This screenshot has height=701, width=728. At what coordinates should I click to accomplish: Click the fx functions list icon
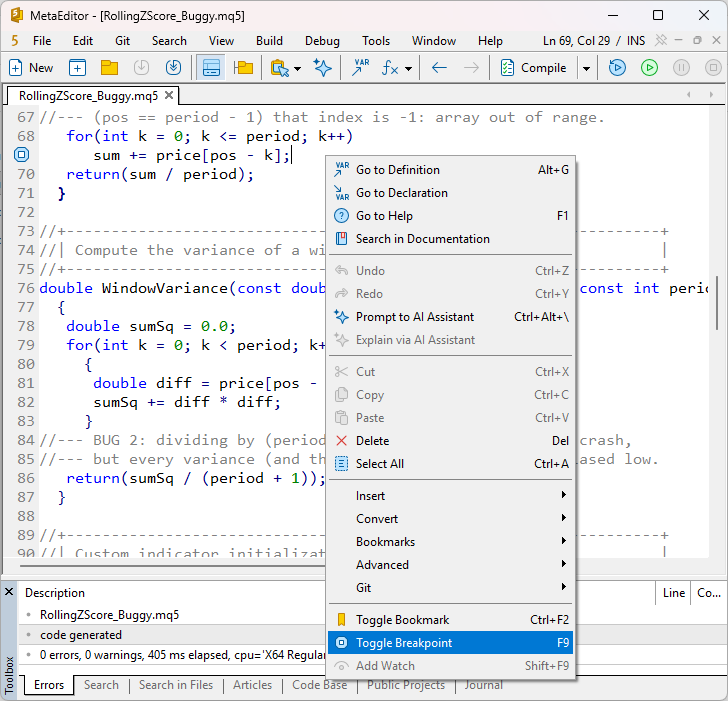390,68
